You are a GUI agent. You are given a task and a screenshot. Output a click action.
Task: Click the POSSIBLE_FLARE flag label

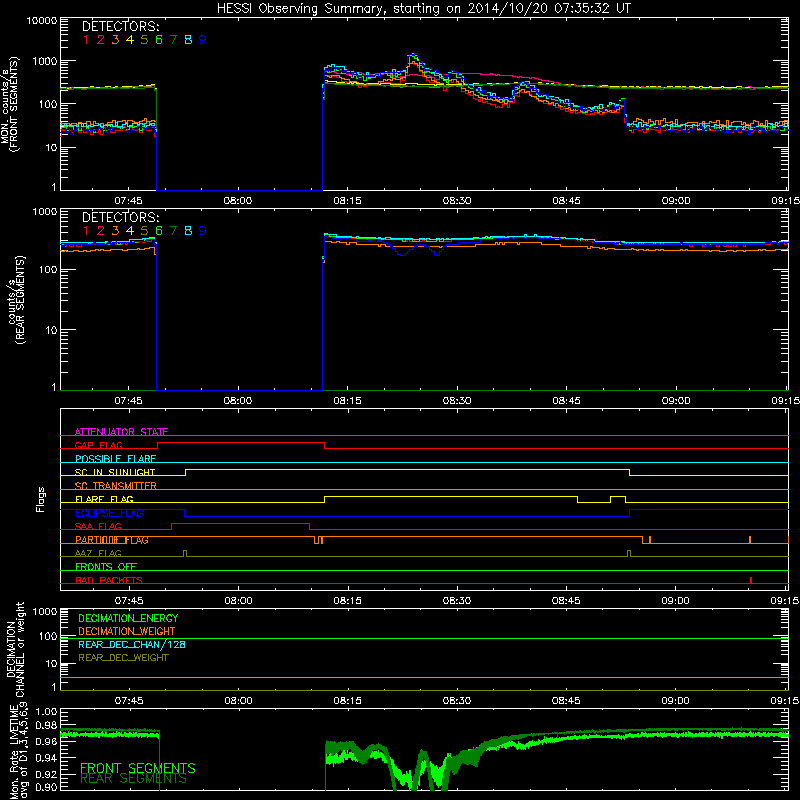tap(115, 459)
